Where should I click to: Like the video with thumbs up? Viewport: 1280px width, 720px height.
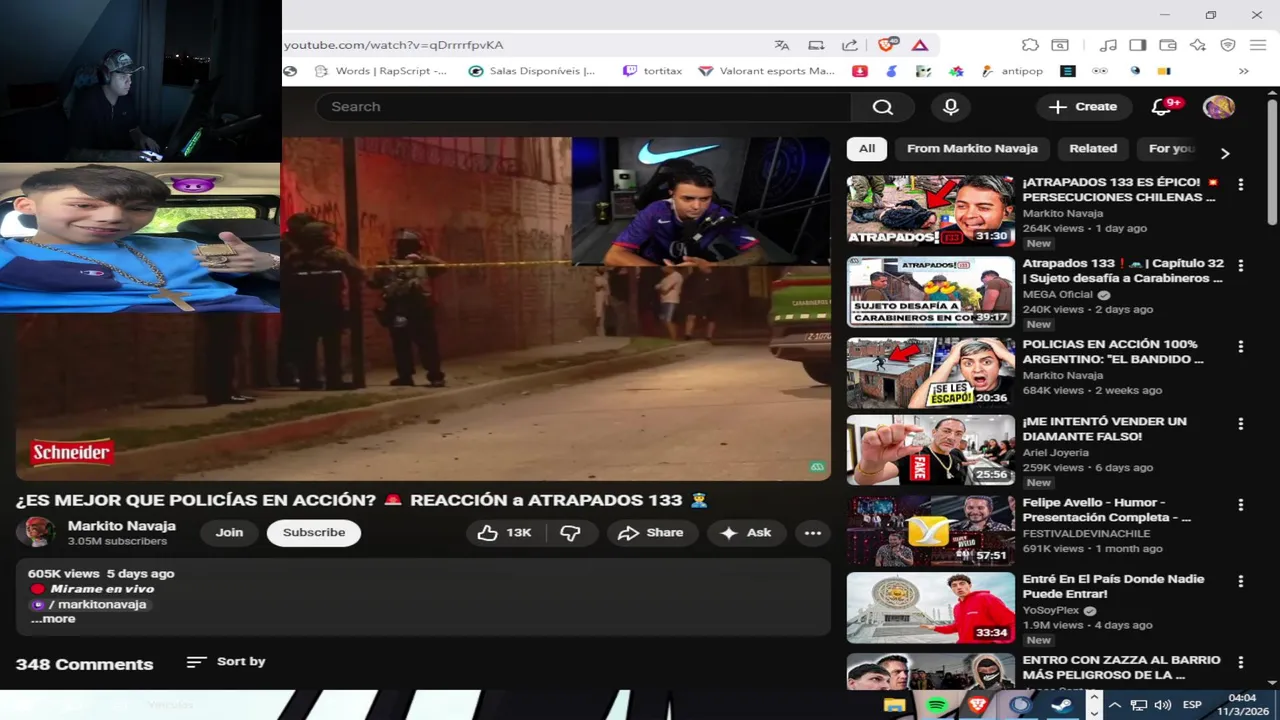(505, 533)
